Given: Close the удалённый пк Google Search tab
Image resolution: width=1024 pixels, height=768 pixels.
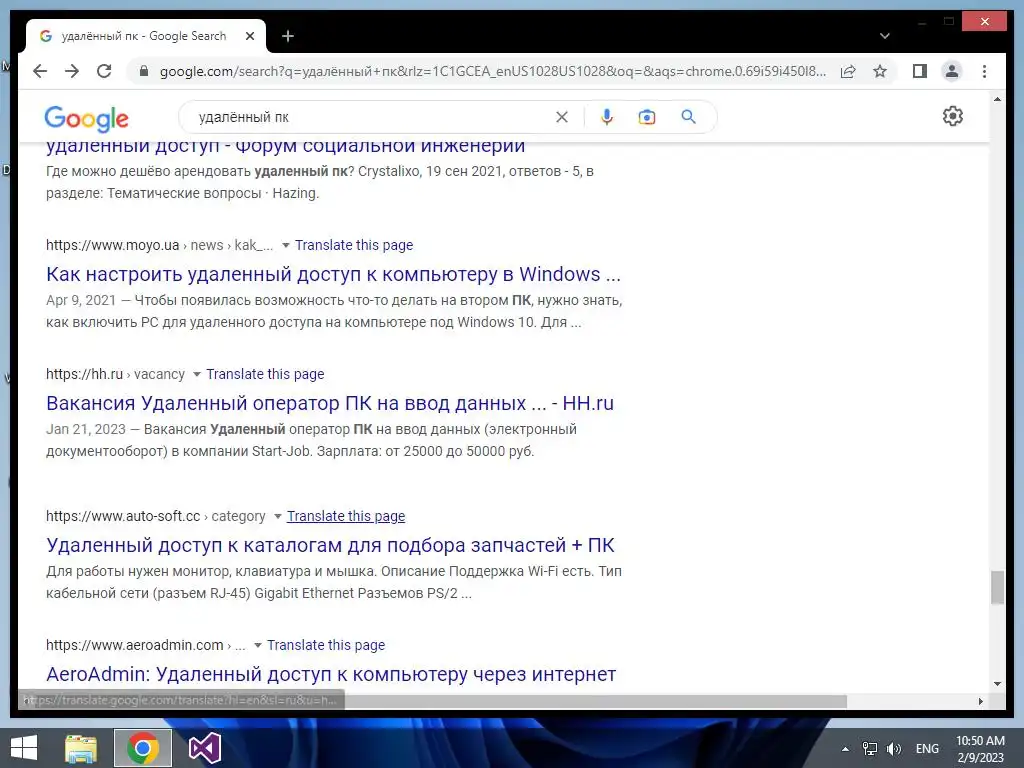Looking at the screenshot, I should 249,36.
